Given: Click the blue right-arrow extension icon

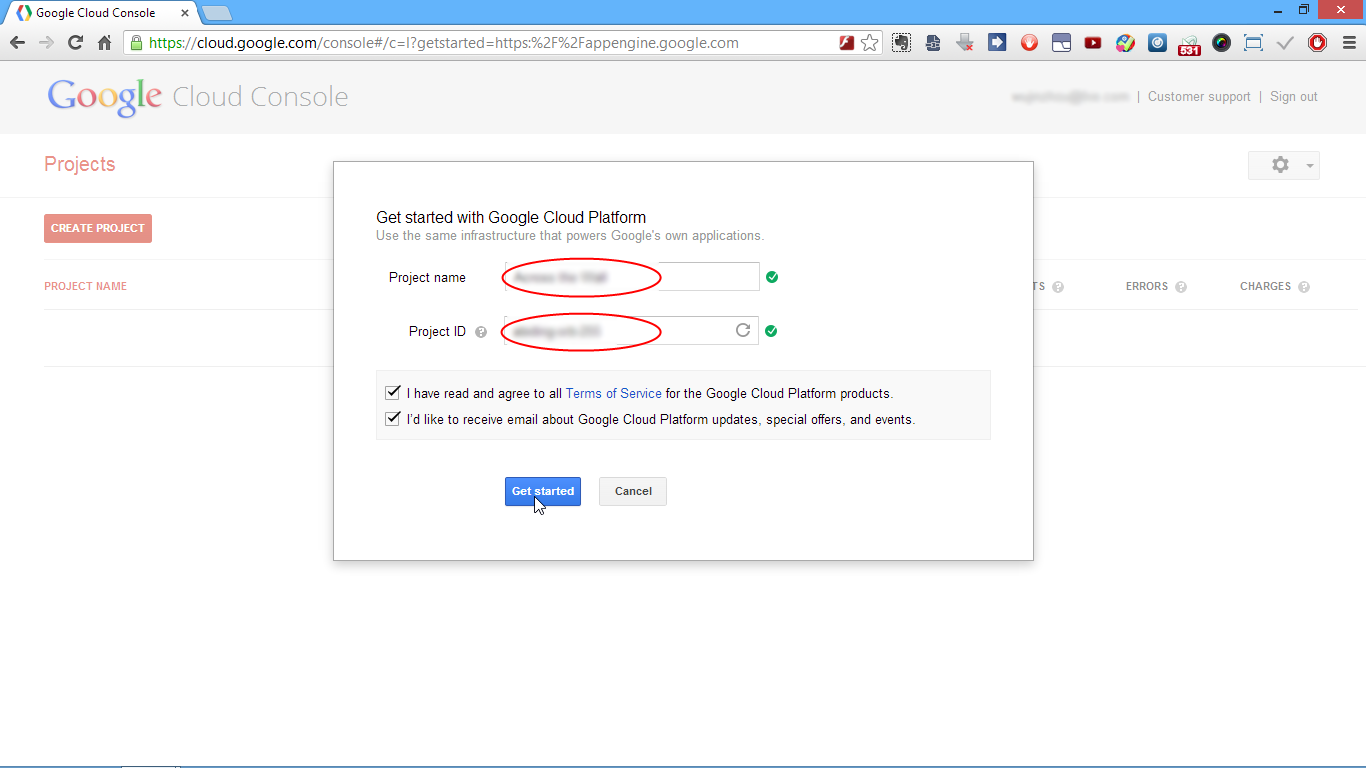Looking at the screenshot, I should pyautogui.click(x=997, y=43).
